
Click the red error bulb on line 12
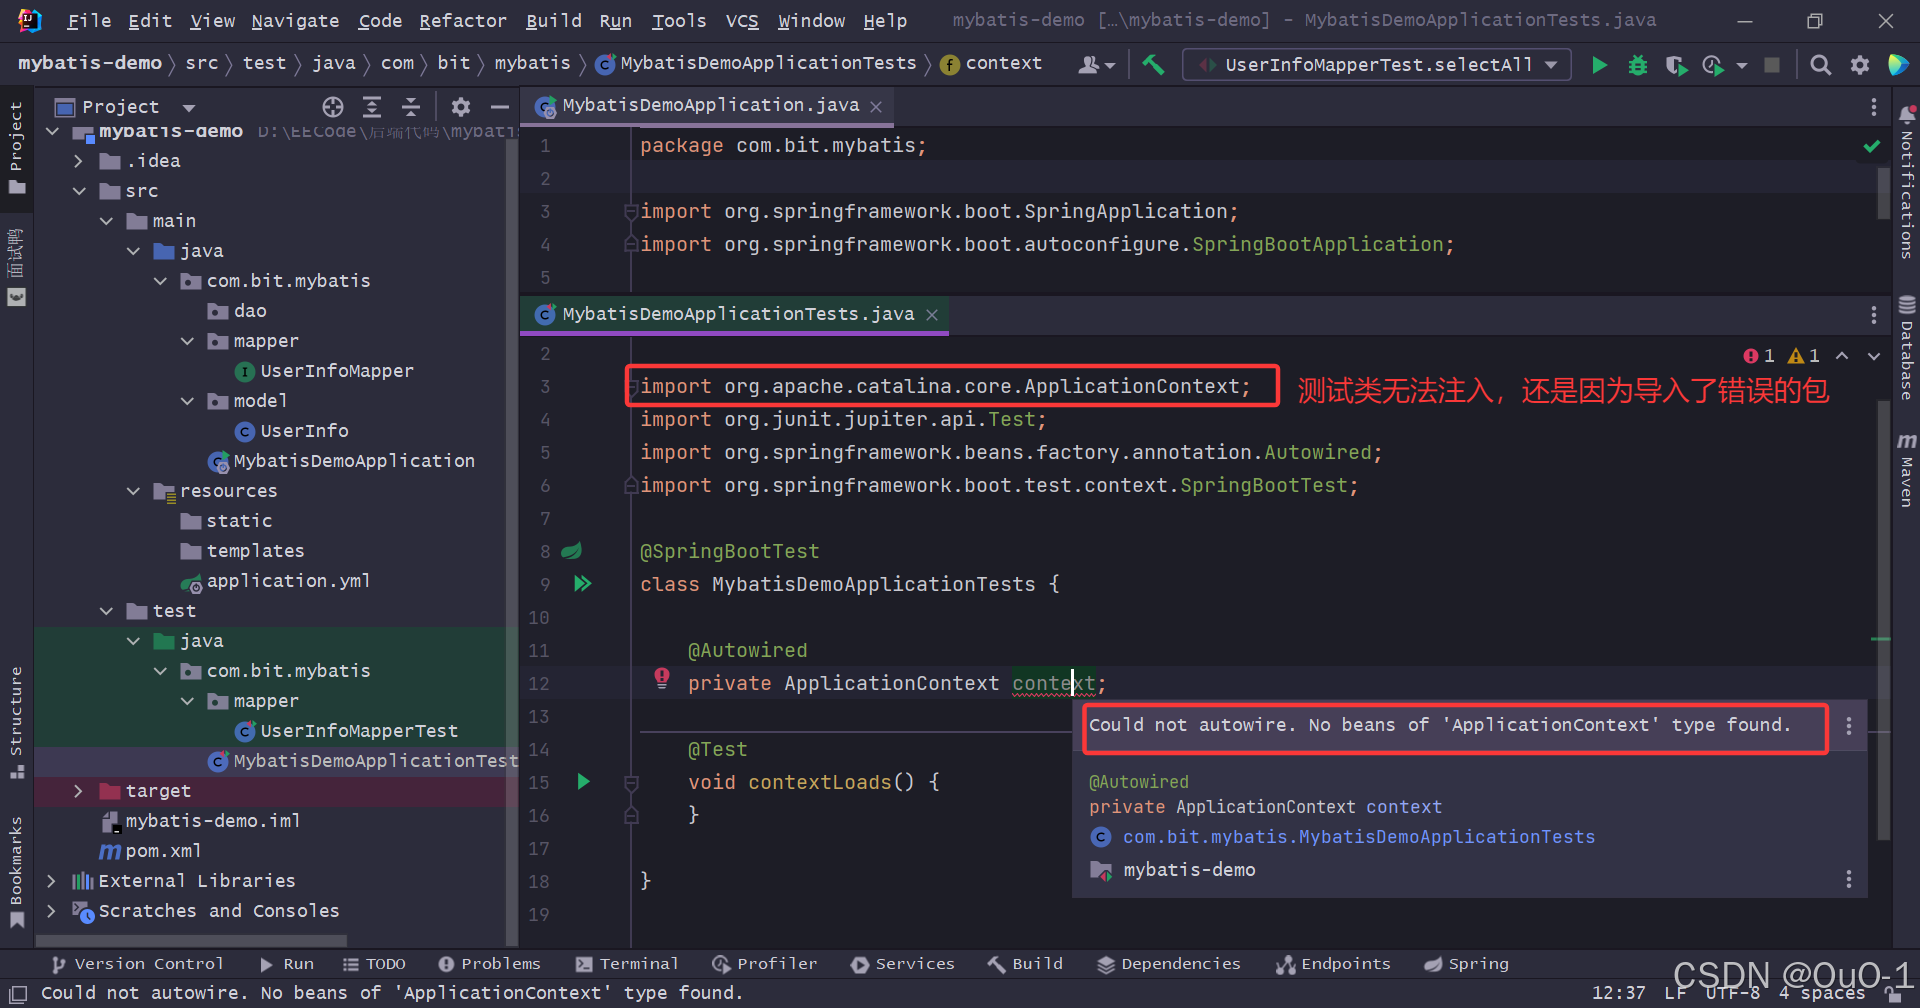point(662,678)
